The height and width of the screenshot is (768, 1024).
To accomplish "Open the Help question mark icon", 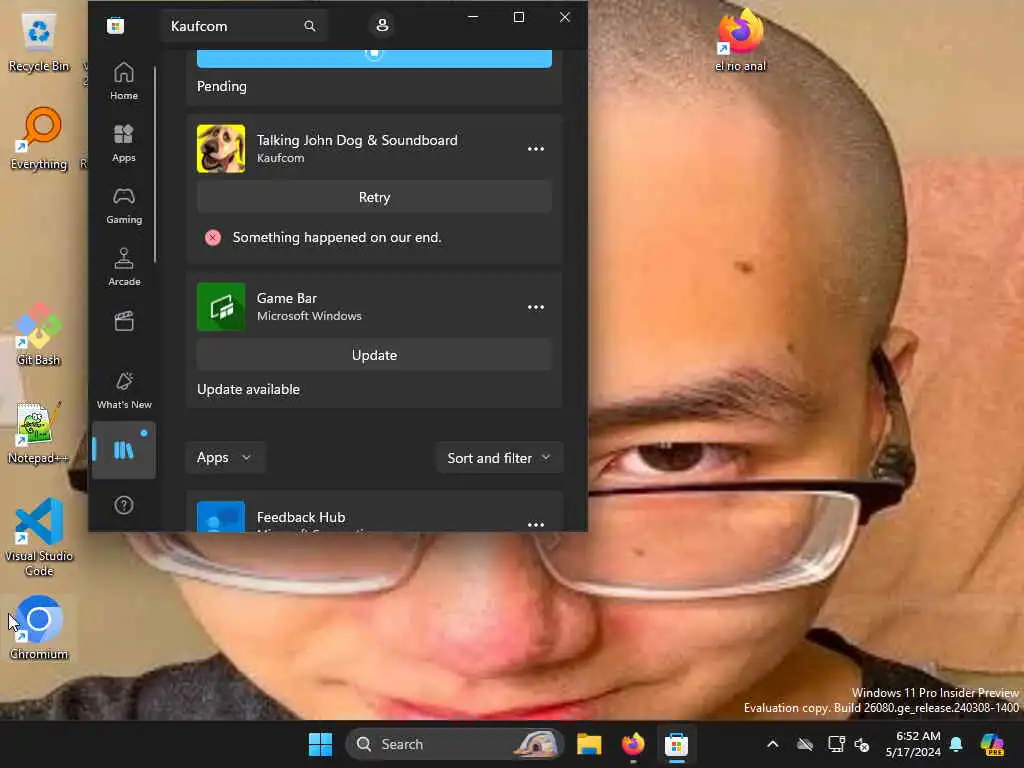I will coord(123,505).
